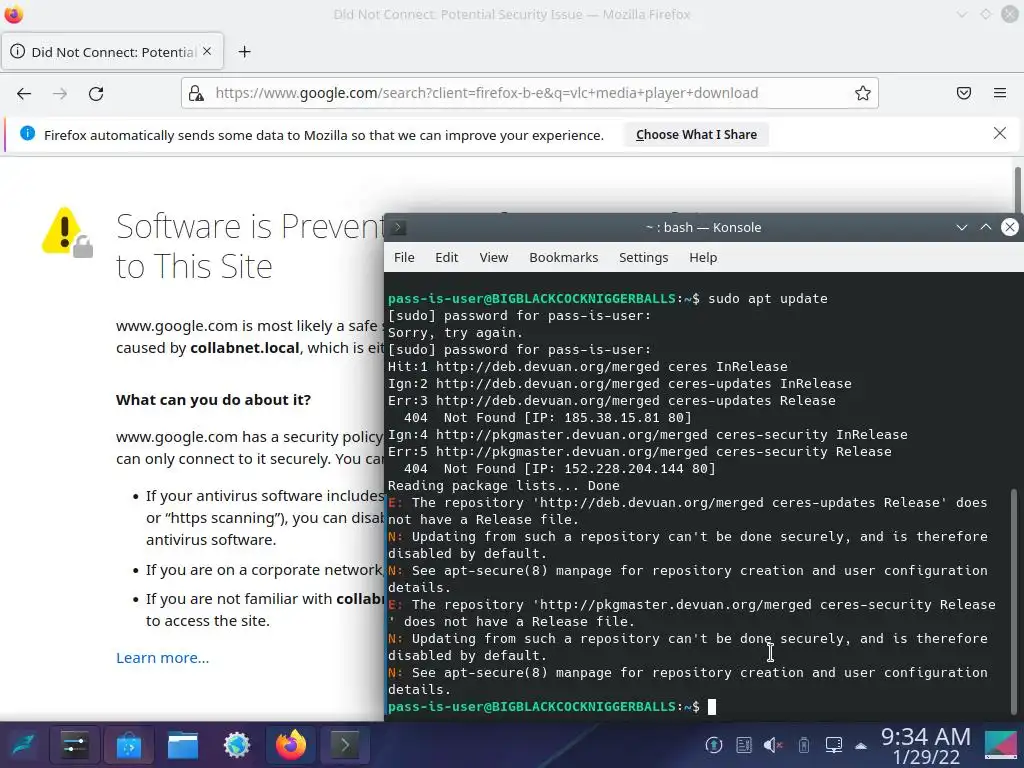Click the padlock warning icon in address bar
Viewport: 1024px width, 768px height.
click(196, 93)
